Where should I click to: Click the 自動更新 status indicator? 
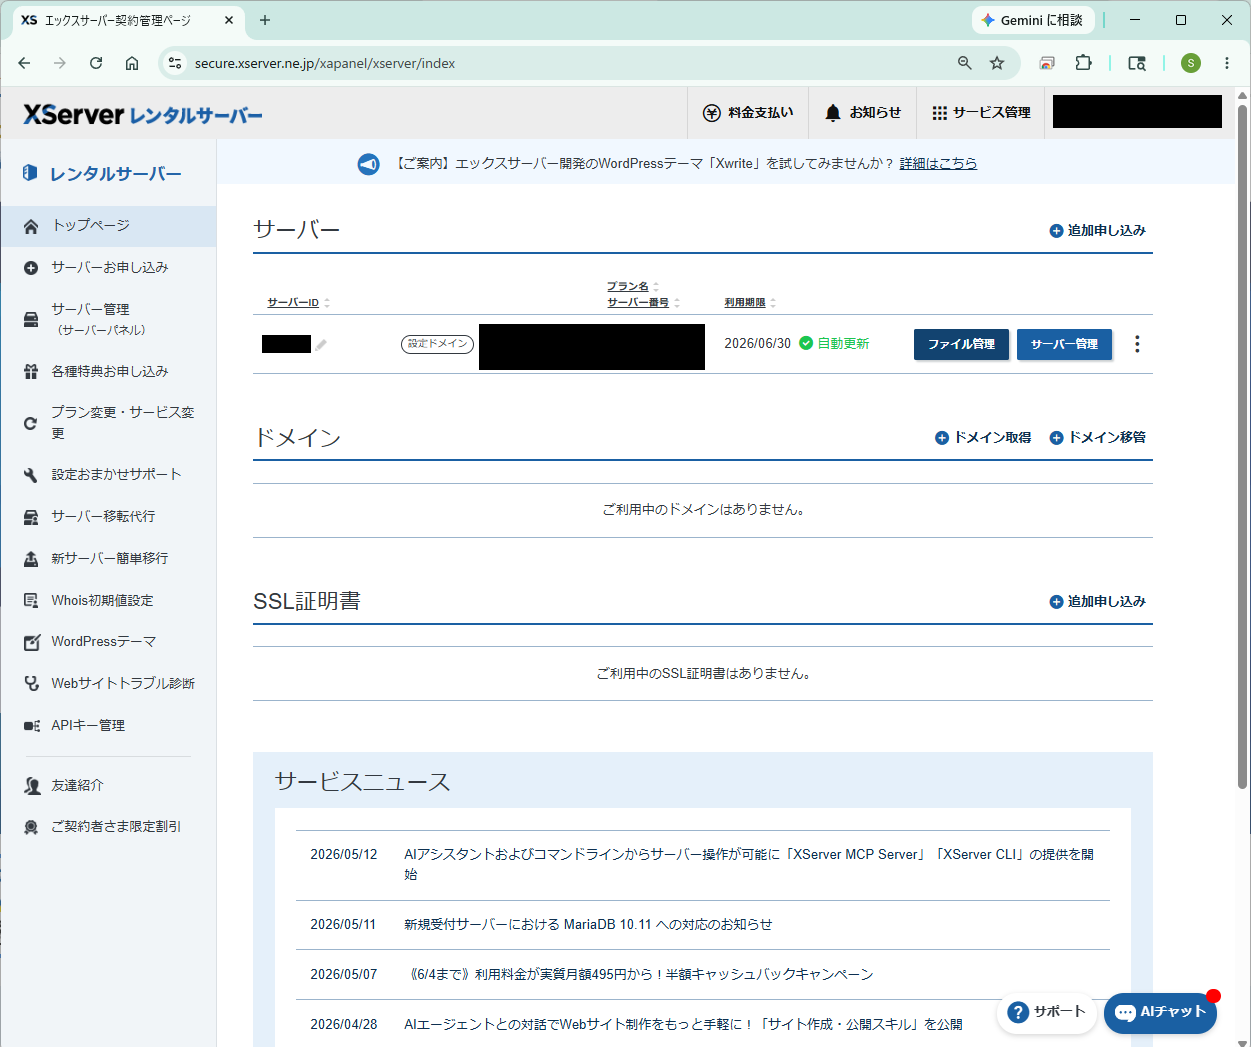(834, 343)
